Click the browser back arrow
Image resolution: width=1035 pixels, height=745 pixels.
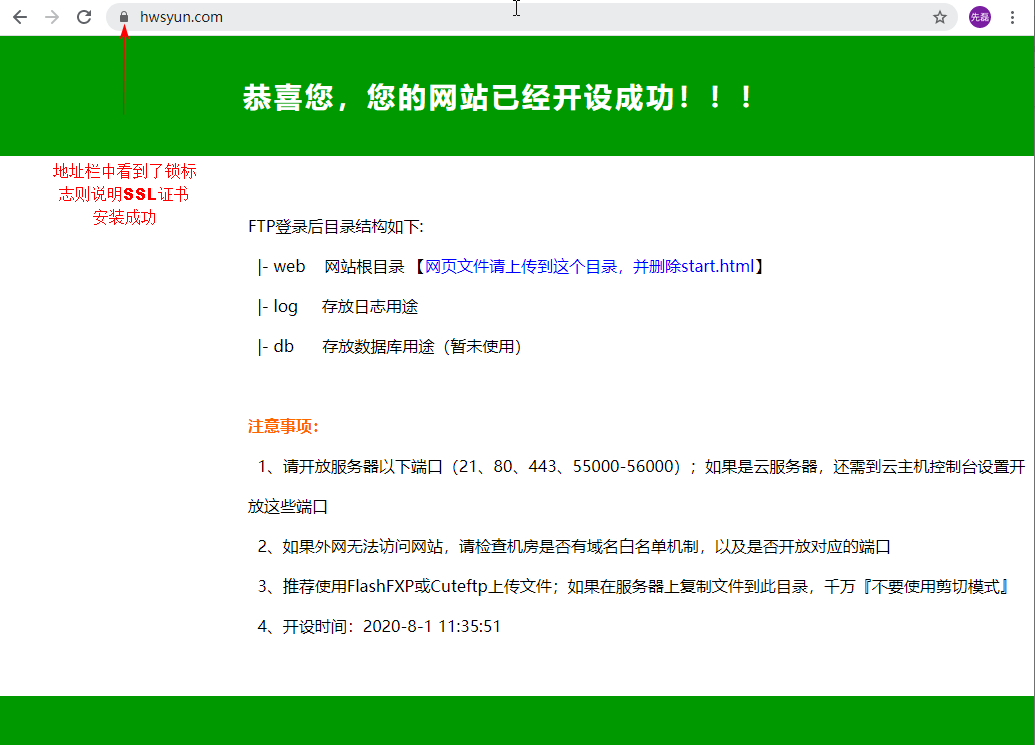(x=20, y=17)
